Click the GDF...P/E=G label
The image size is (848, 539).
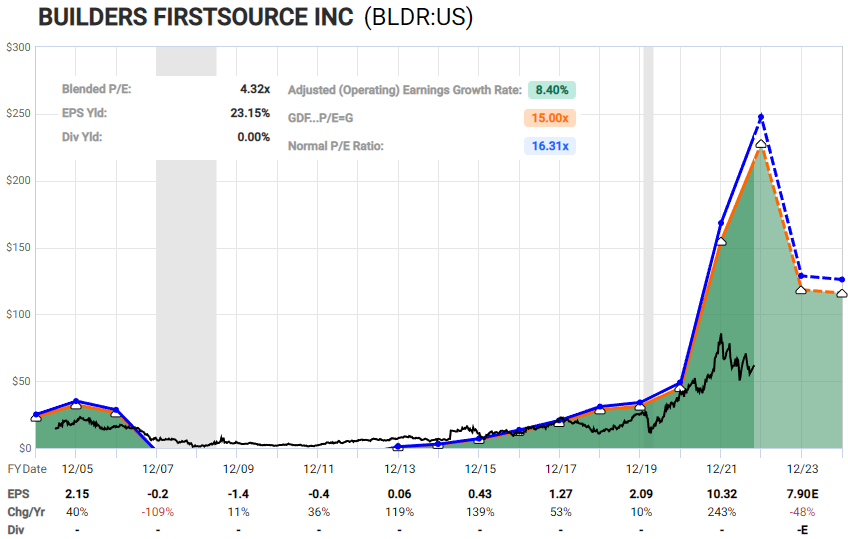tap(321, 118)
